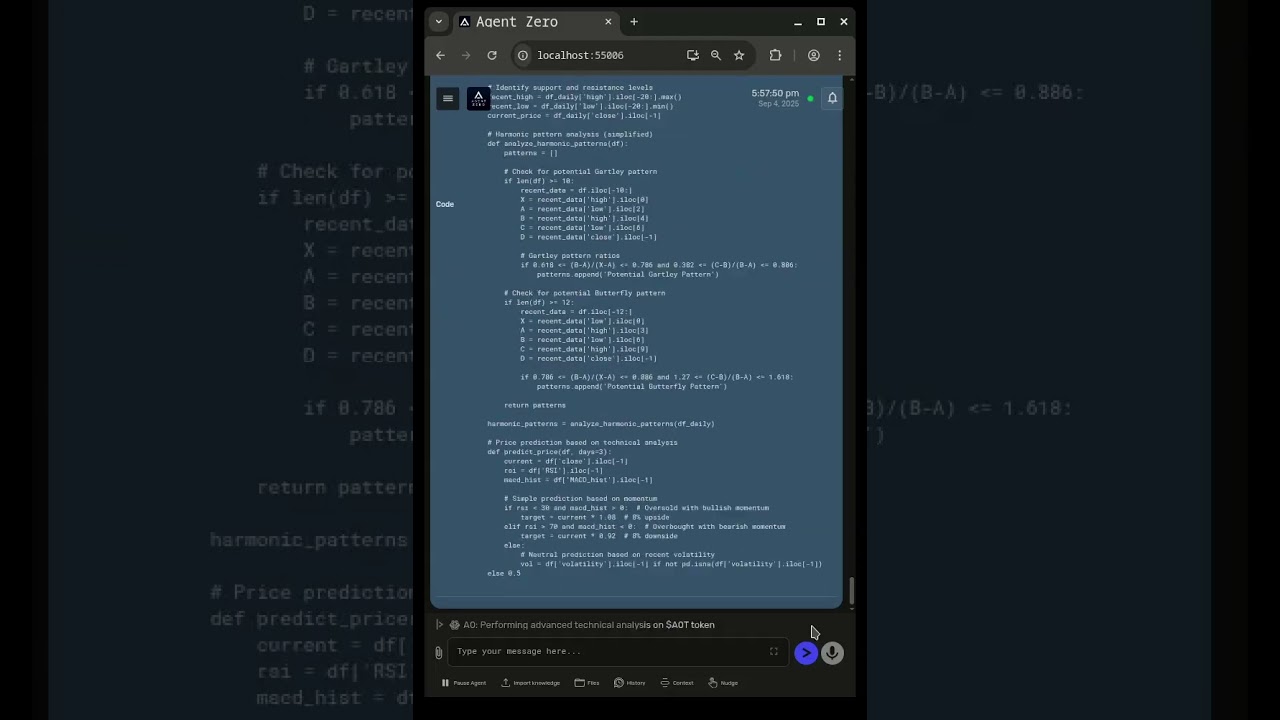Screen dimensions: 1280x720
Task: Open browser extensions puzzle icon
Action: [775, 56]
